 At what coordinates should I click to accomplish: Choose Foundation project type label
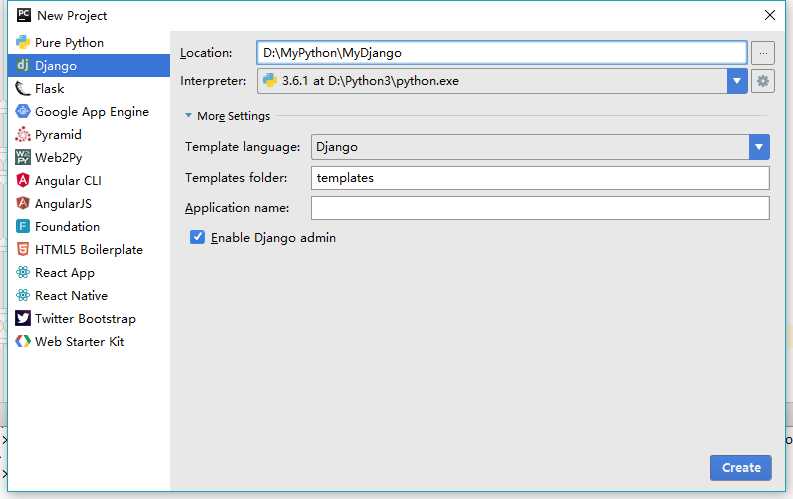[67, 226]
